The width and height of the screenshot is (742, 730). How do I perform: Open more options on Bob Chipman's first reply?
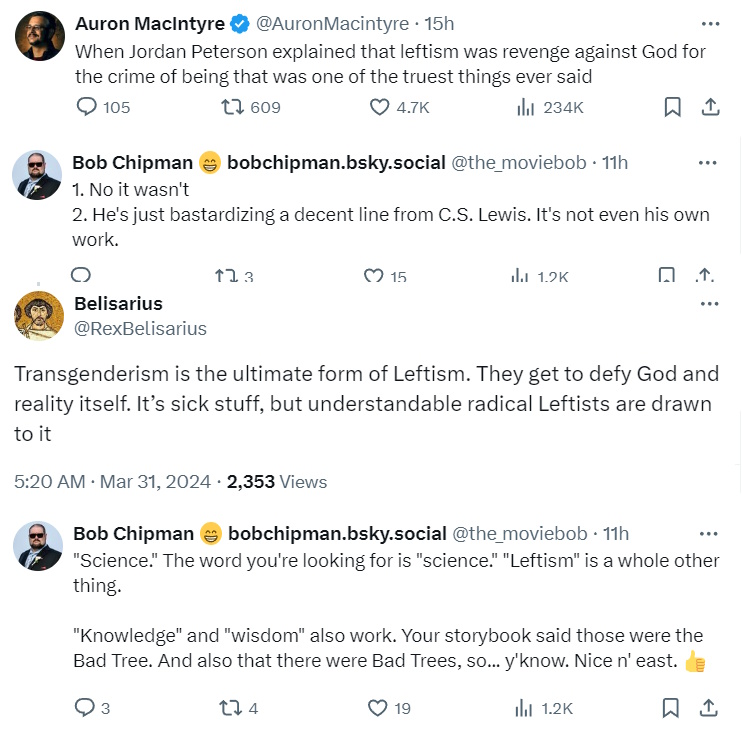coord(707,162)
